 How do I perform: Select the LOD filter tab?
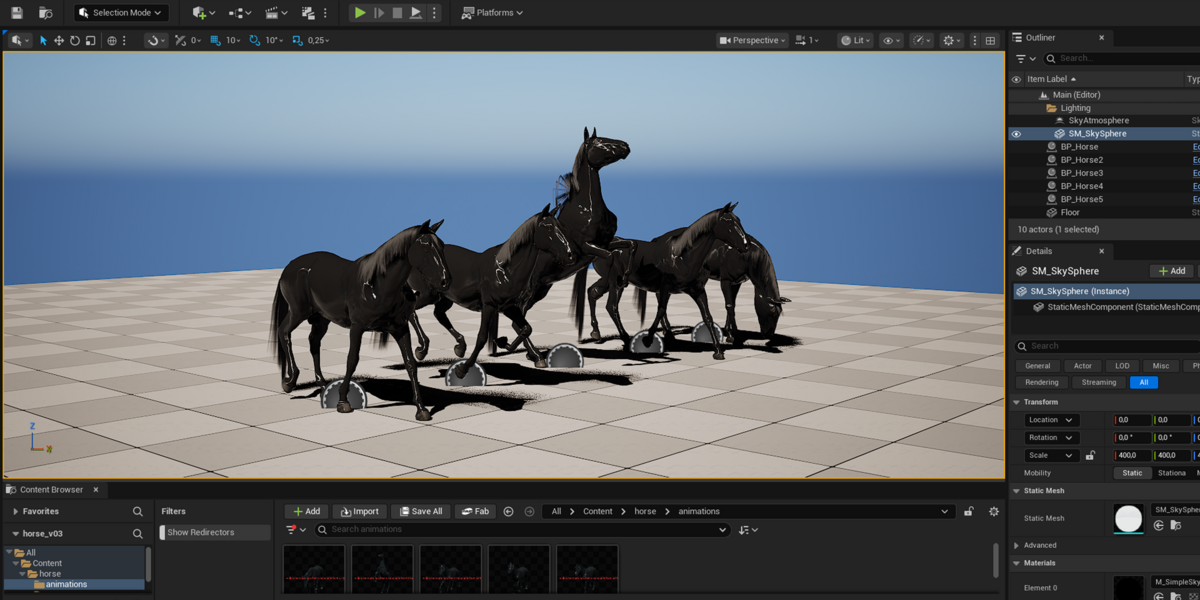coord(1123,366)
